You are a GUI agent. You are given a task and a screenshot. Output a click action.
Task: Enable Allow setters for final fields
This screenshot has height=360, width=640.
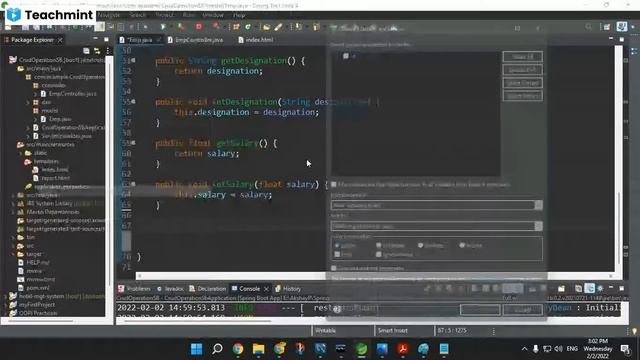click(334, 185)
